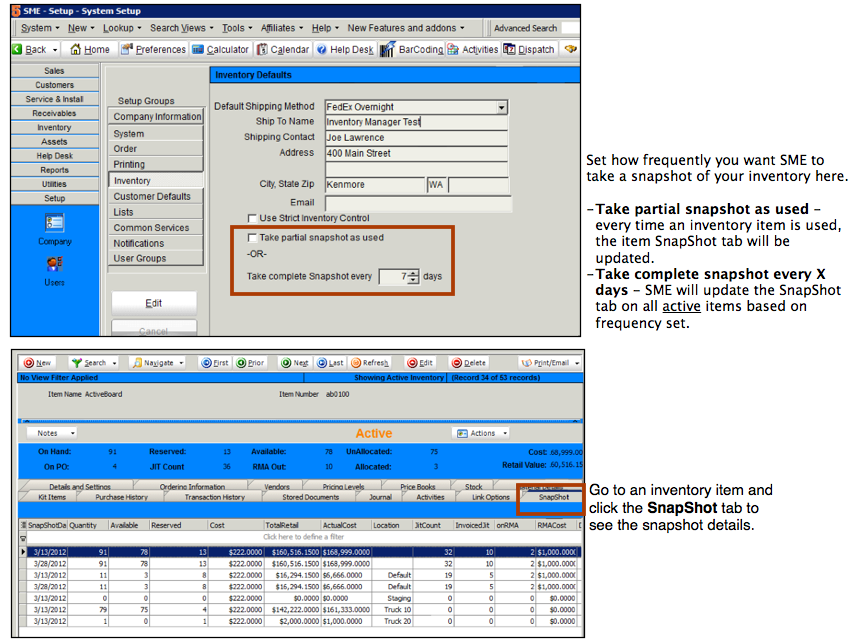Open the Search Views menu
The image size is (861, 643).
tap(182, 28)
